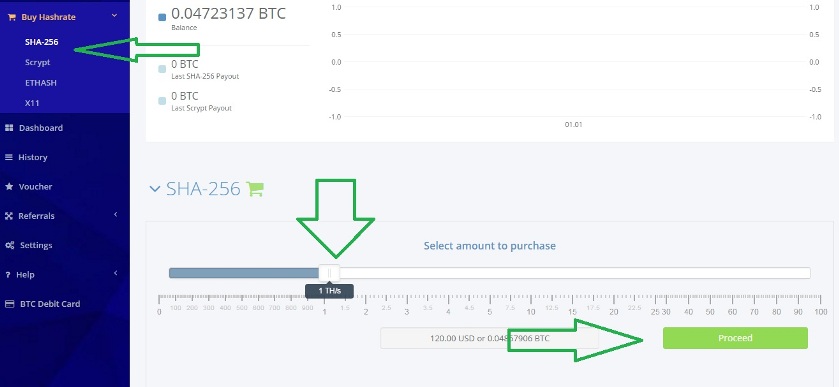
Task: Click the Voucher star icon
Action: point(9,187)
